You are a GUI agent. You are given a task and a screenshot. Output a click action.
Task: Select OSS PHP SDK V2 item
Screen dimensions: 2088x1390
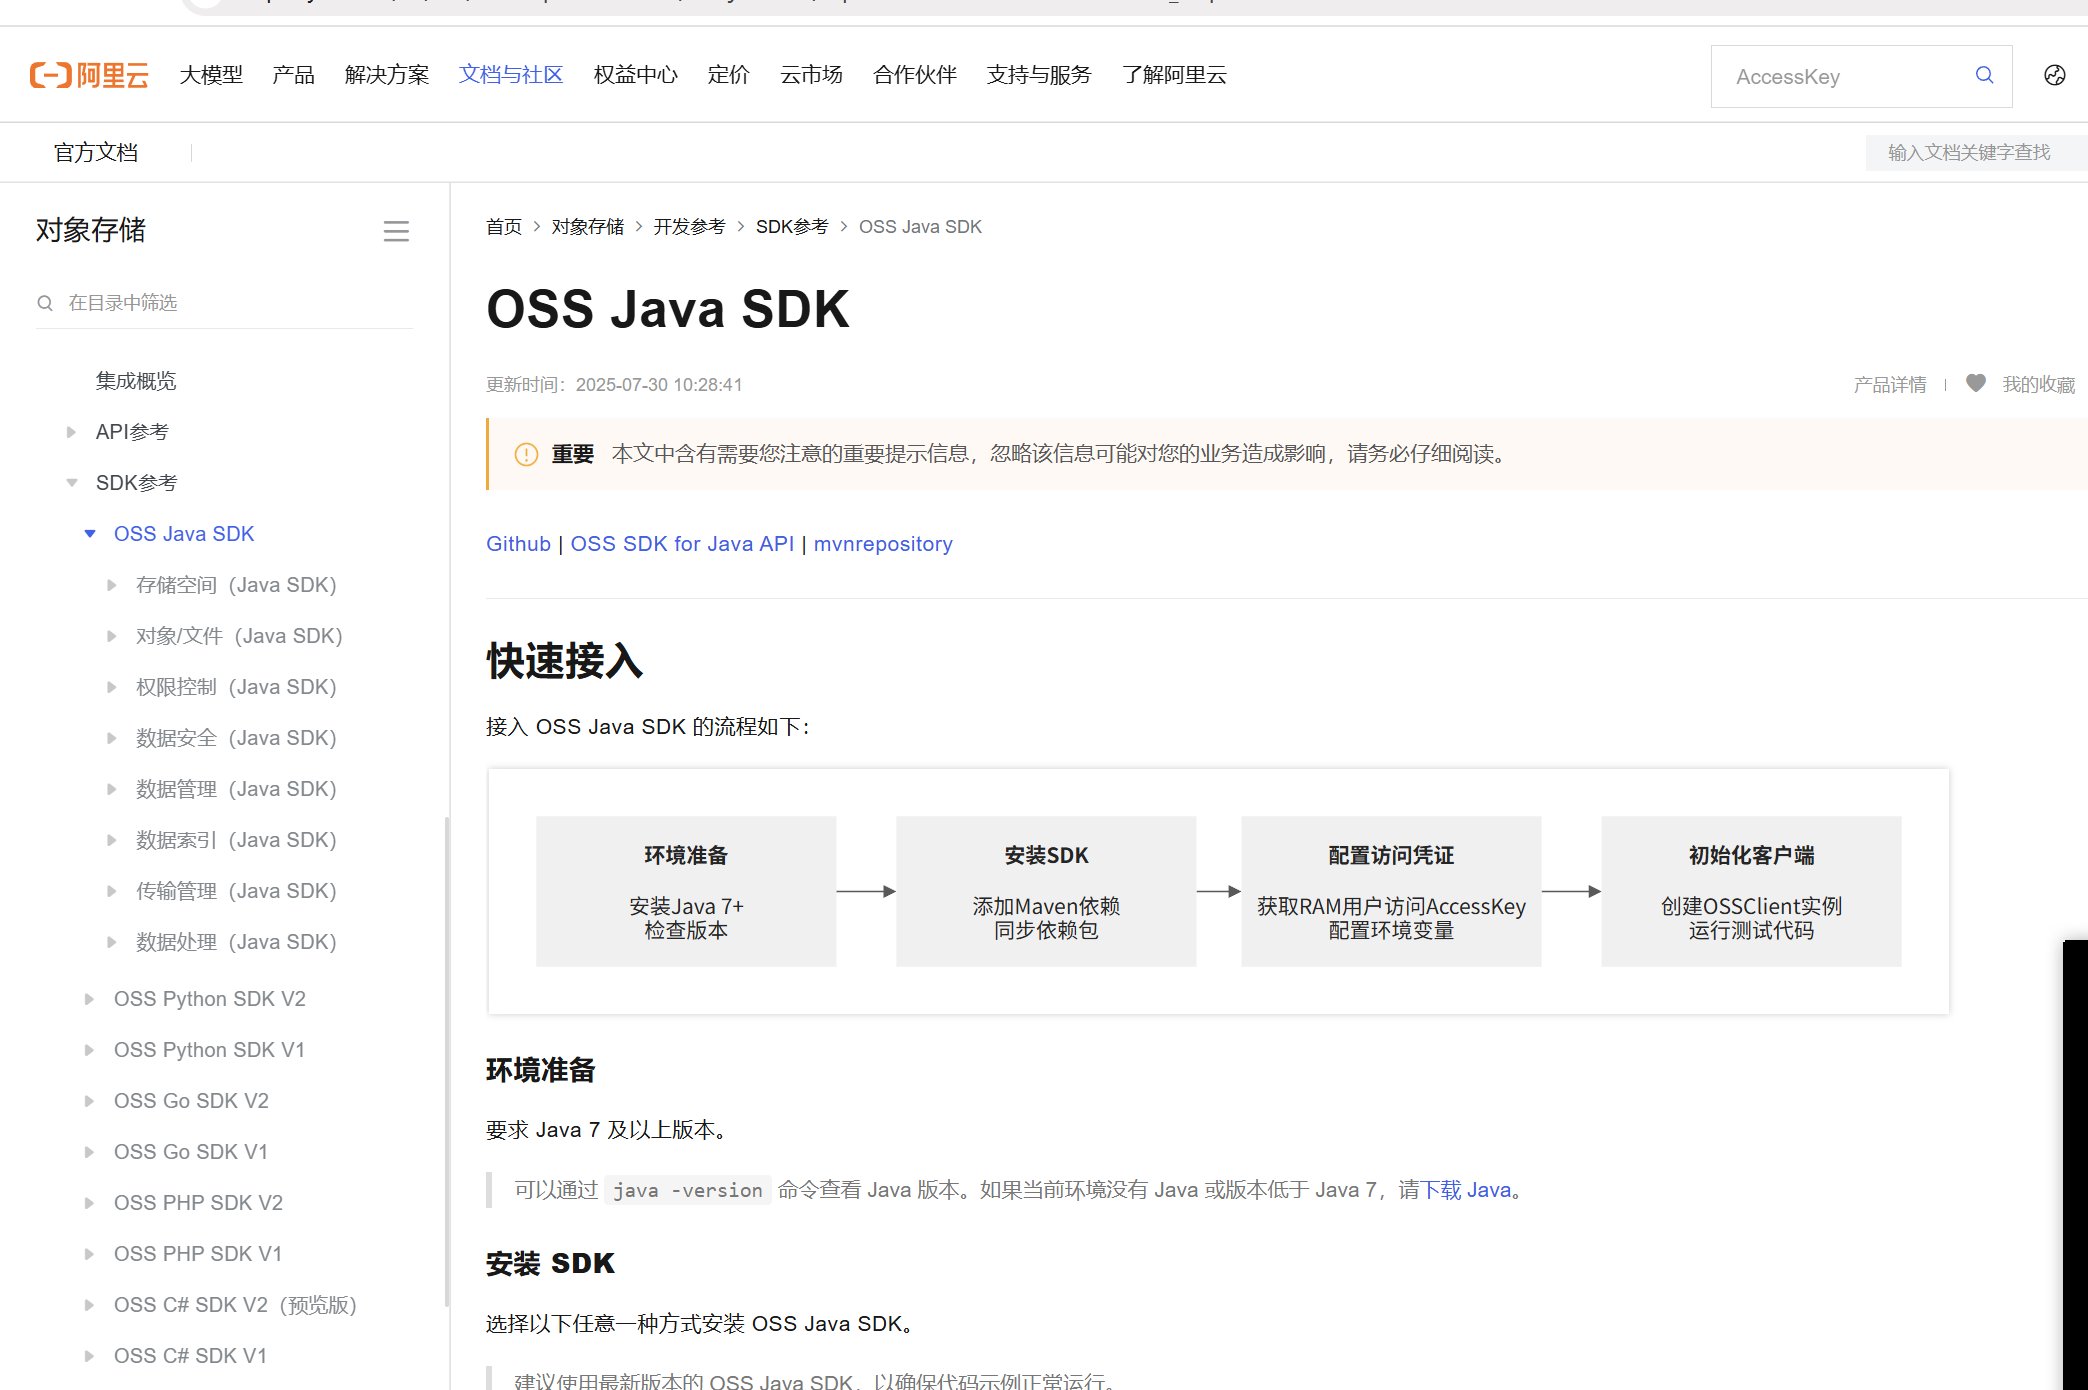198,1203
